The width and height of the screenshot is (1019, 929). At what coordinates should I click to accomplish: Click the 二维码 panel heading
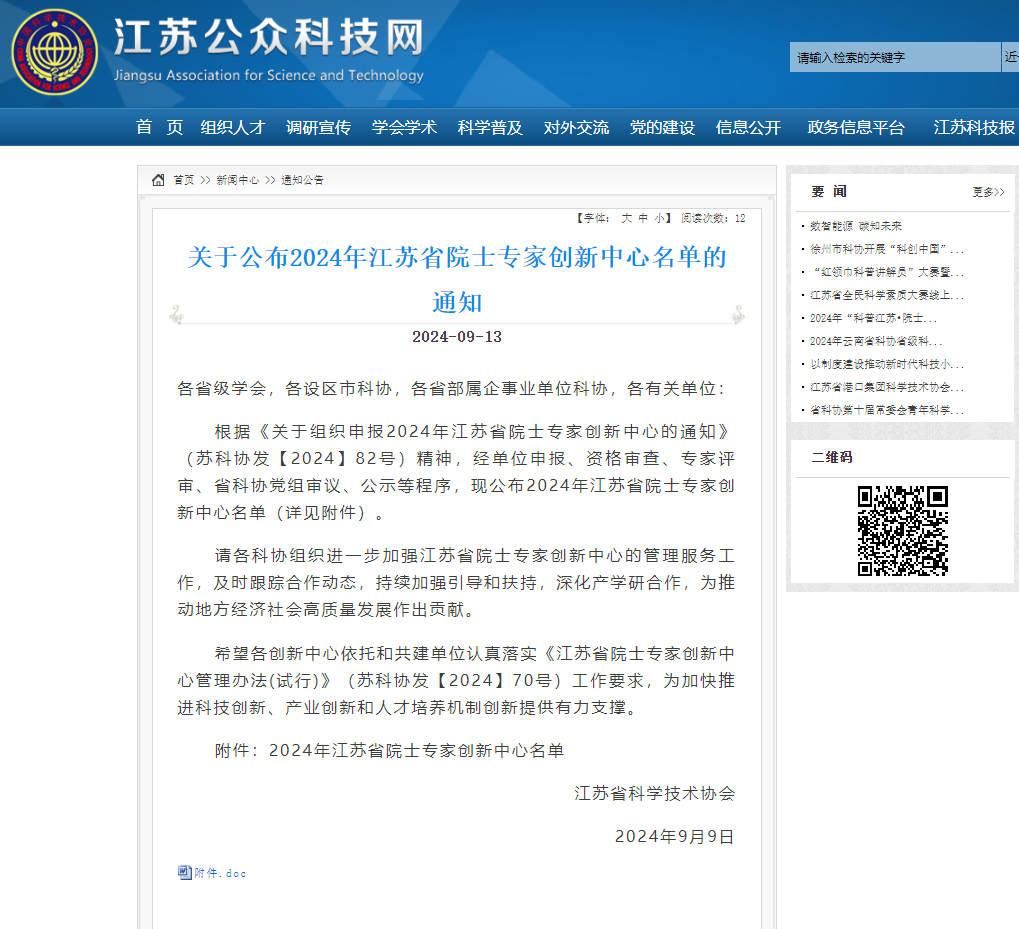(832, 457)
